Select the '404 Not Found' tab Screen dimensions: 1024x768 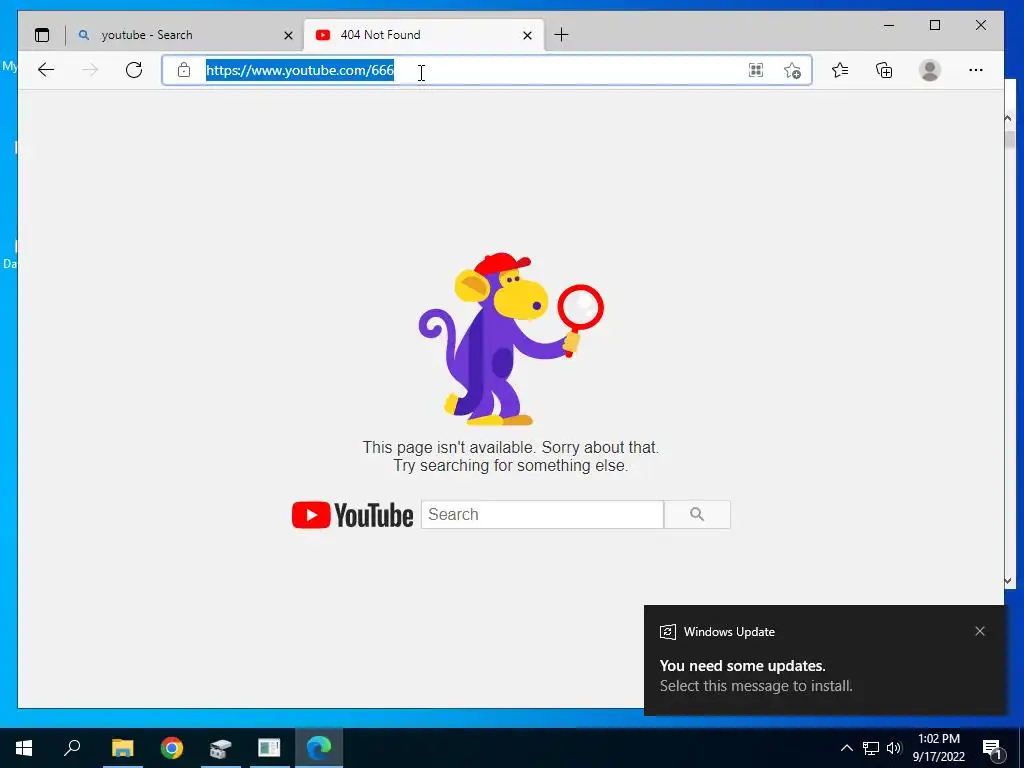click(x=423, y=35)
